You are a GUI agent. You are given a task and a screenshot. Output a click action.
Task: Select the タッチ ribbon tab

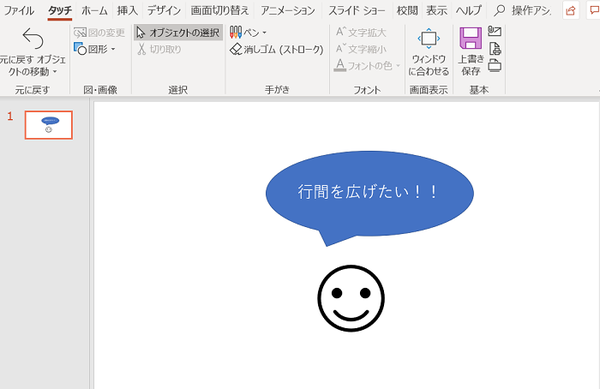tap(60, 11)
